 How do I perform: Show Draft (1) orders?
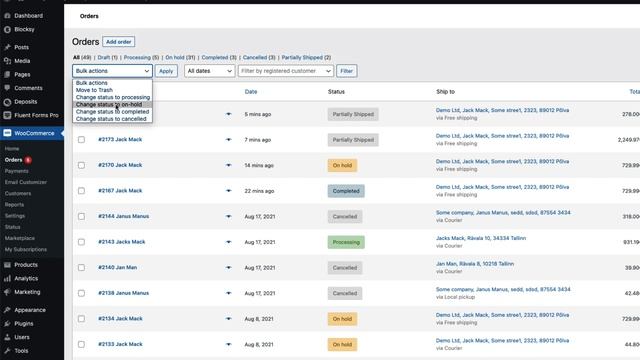click(107, 58)
